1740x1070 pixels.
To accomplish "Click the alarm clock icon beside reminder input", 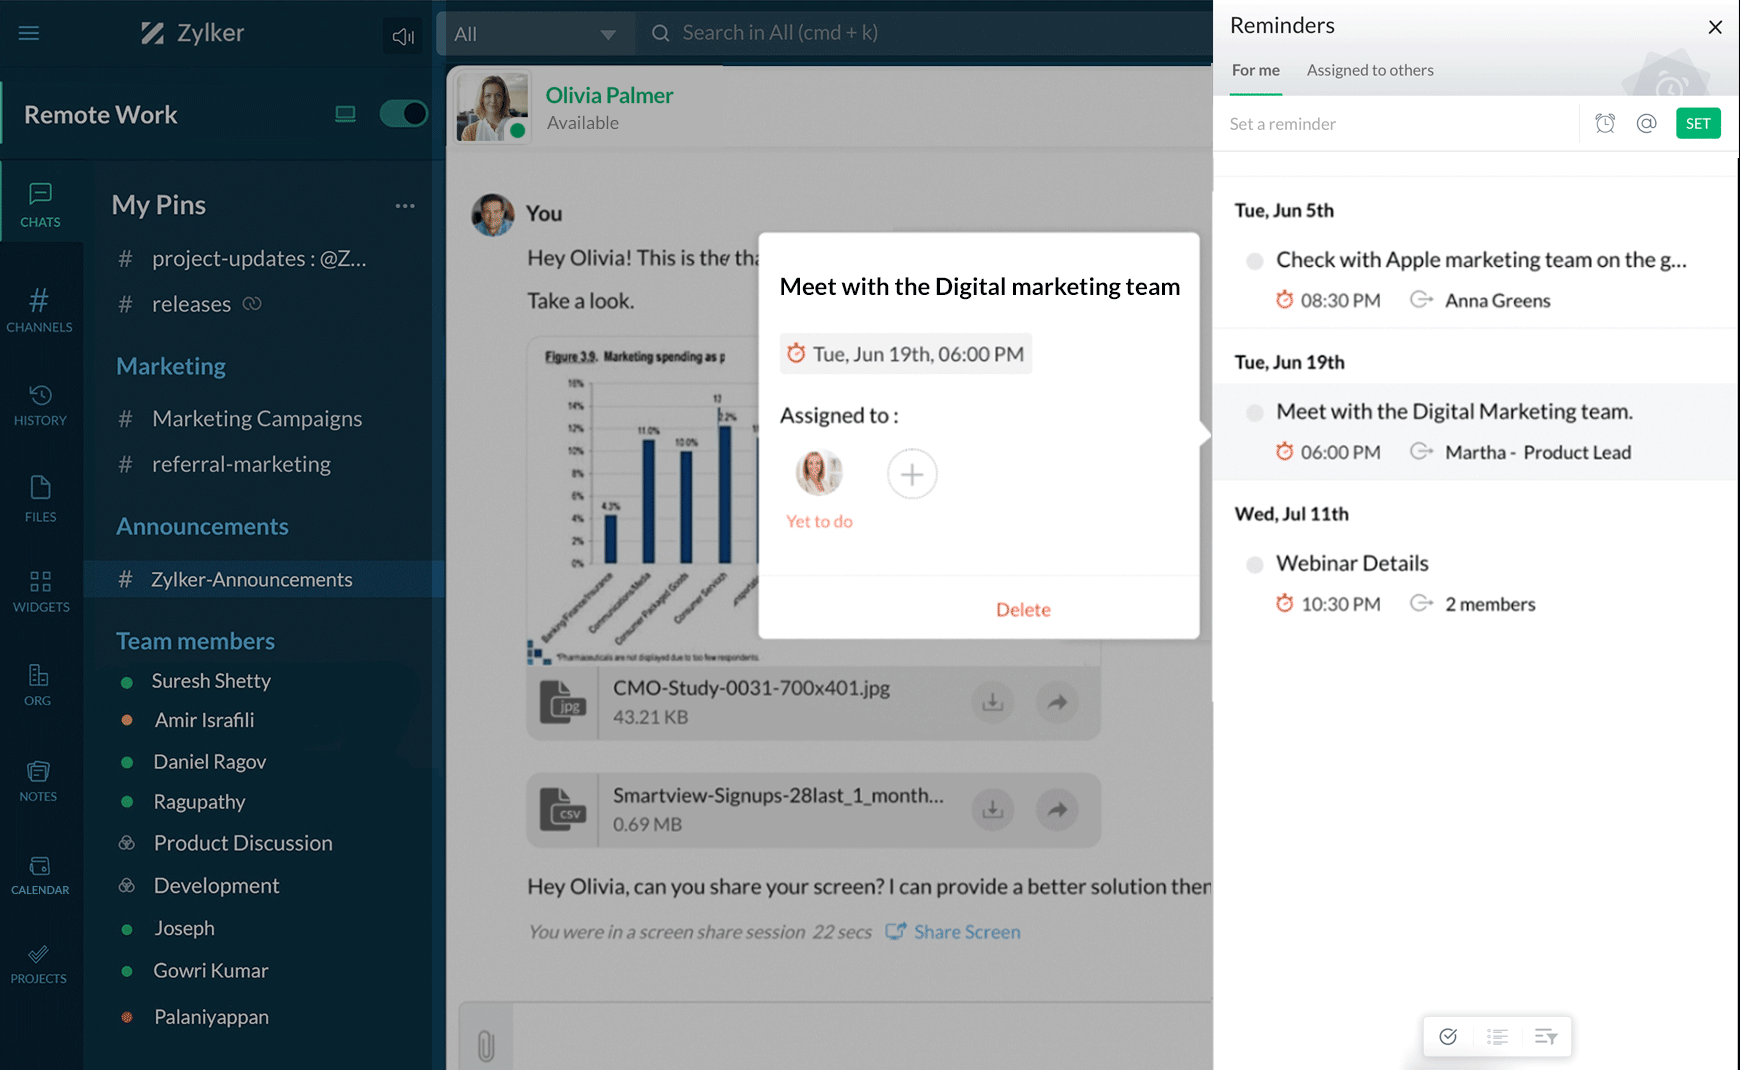I will coord(1605,123).
